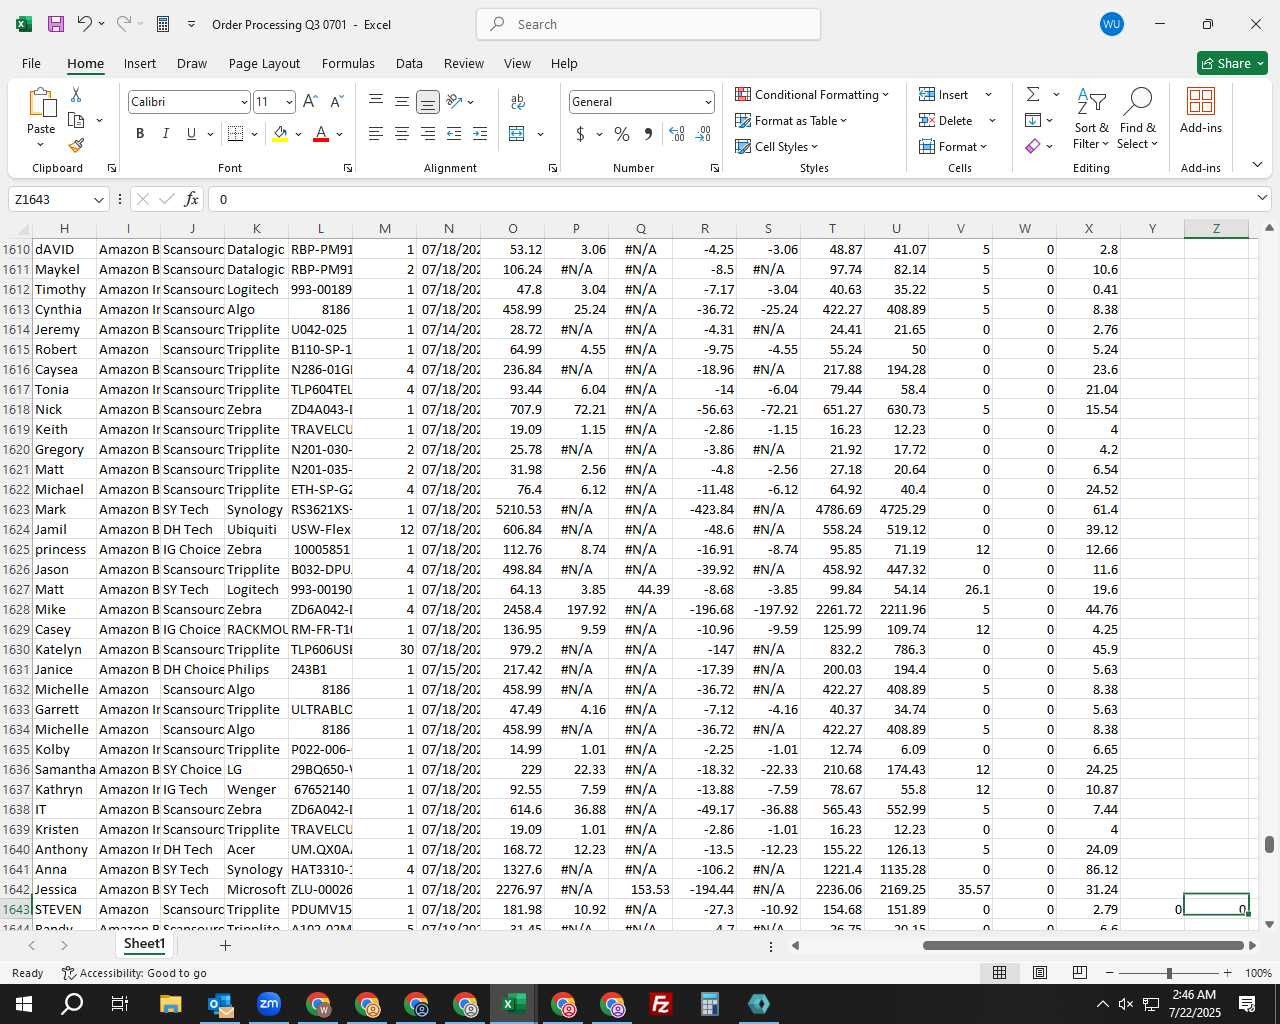The image size is (1280, 1024).
Task: Switch to the Page Layout tab
Action: [x=264, y=63]
